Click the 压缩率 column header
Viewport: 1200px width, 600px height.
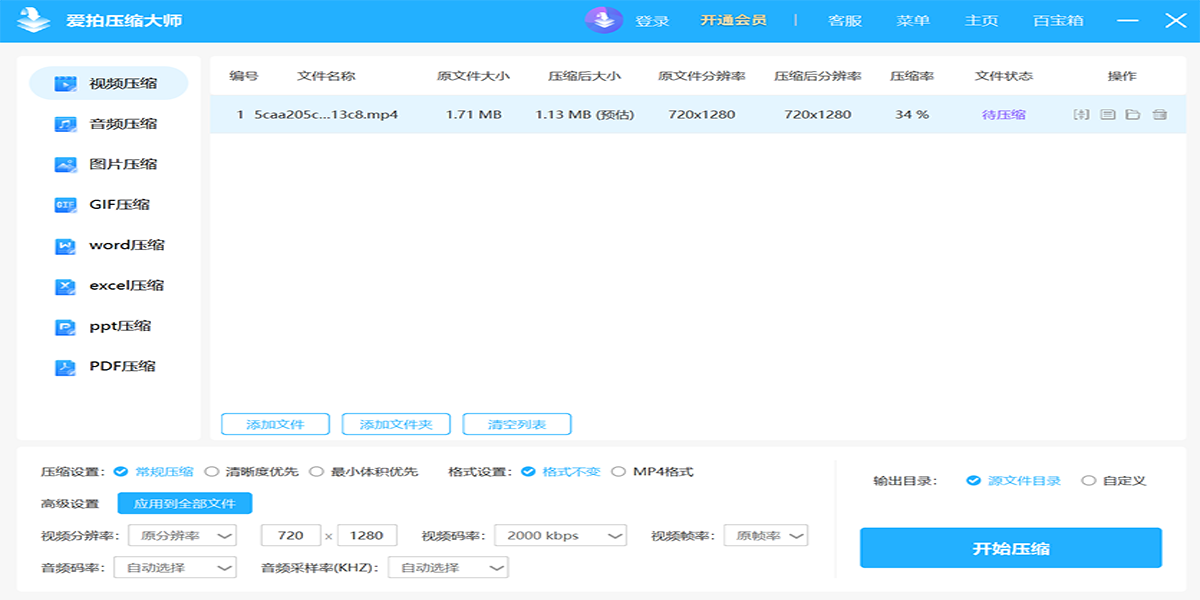click(x=912, y=76)
